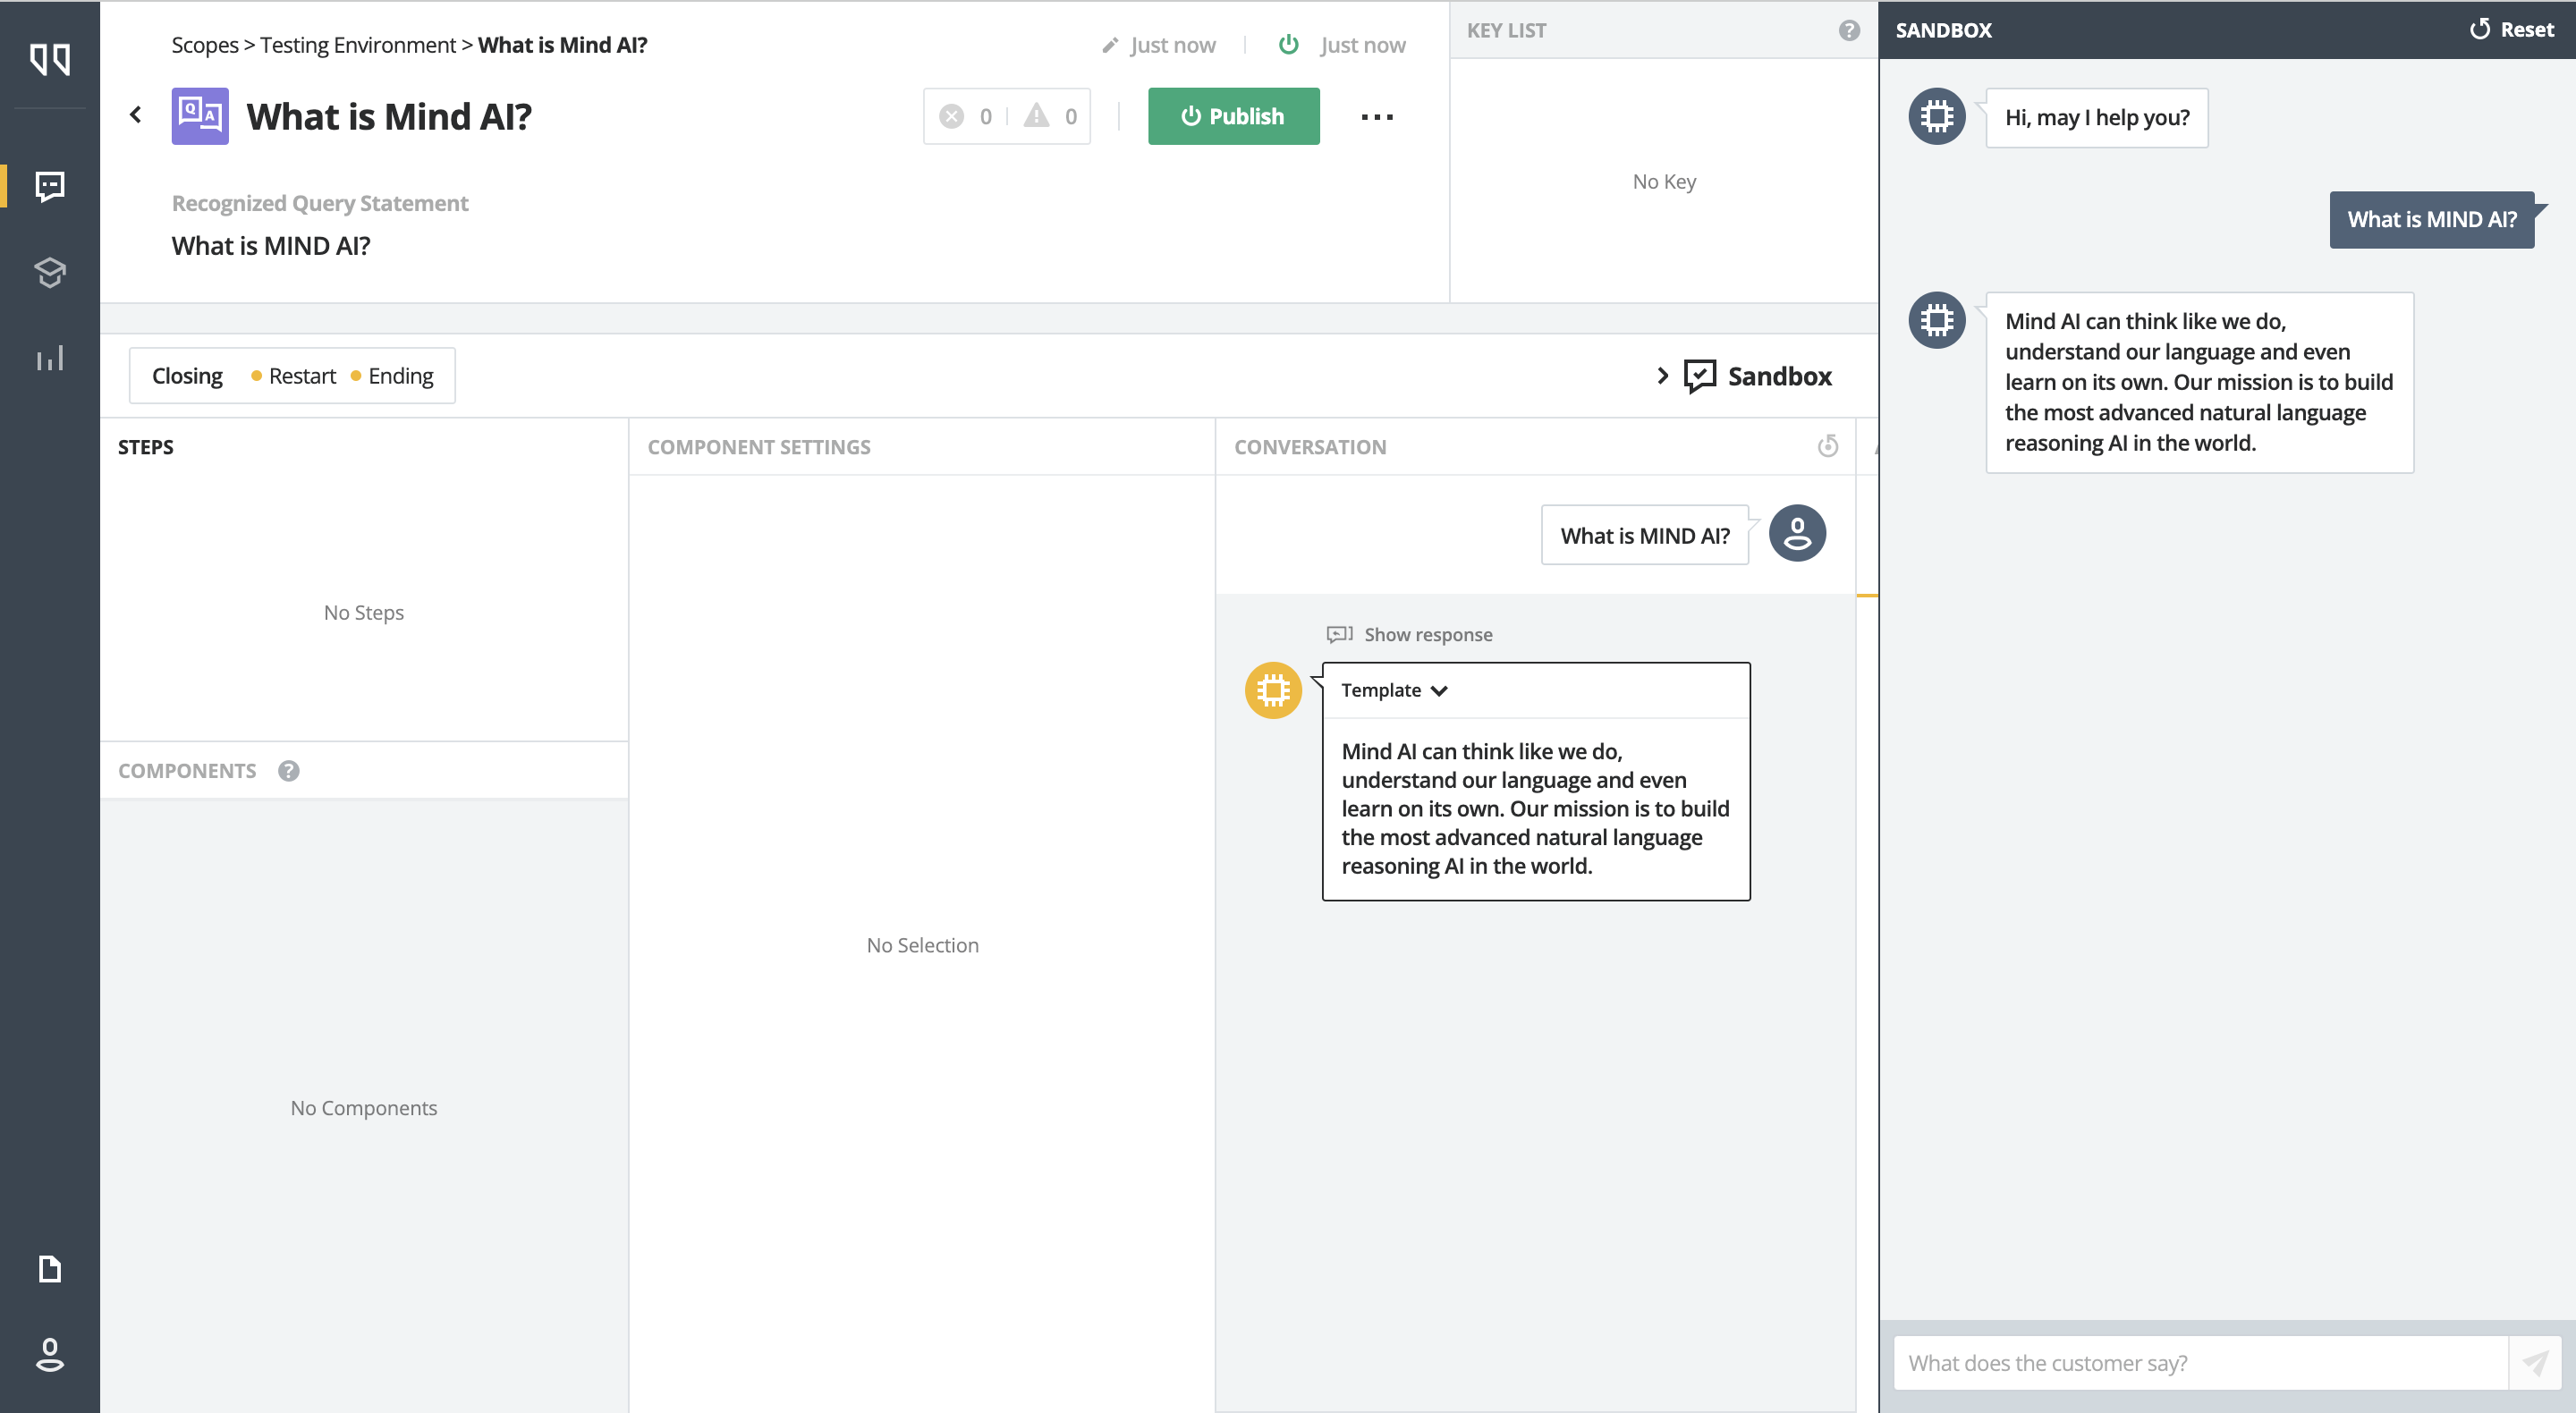This screenshot has height=1413, width=2576.
Task: Click the user avatar in the Conversation panel
Action: tap(1797, 533)
